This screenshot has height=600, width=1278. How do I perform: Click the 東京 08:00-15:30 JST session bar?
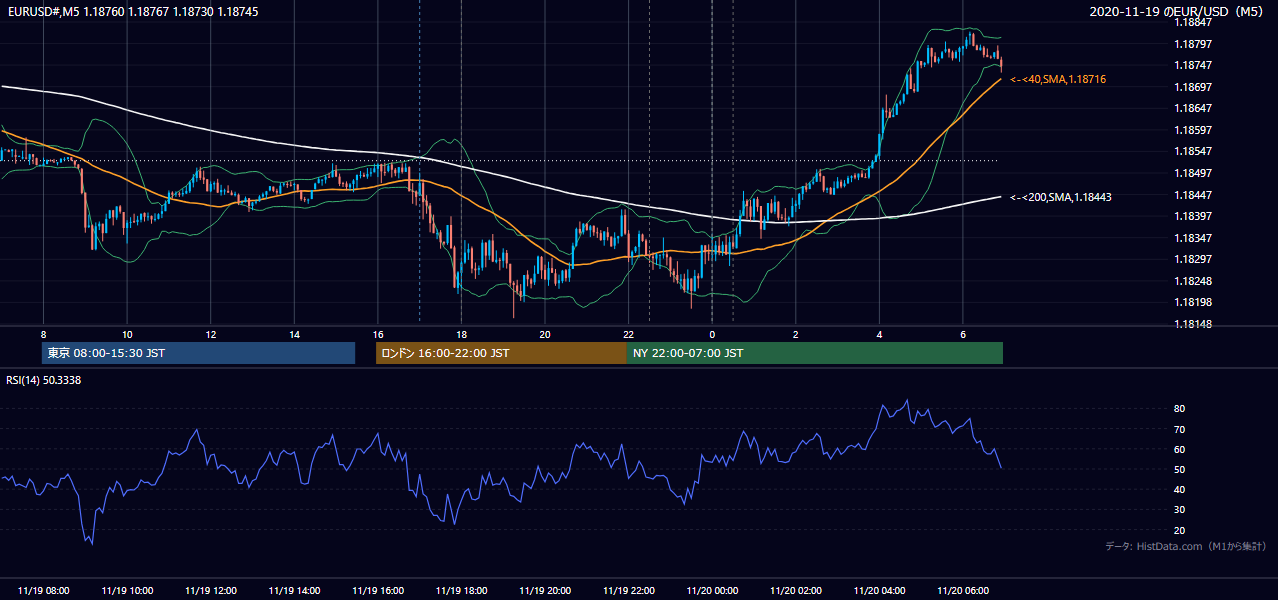coord(198,353)
